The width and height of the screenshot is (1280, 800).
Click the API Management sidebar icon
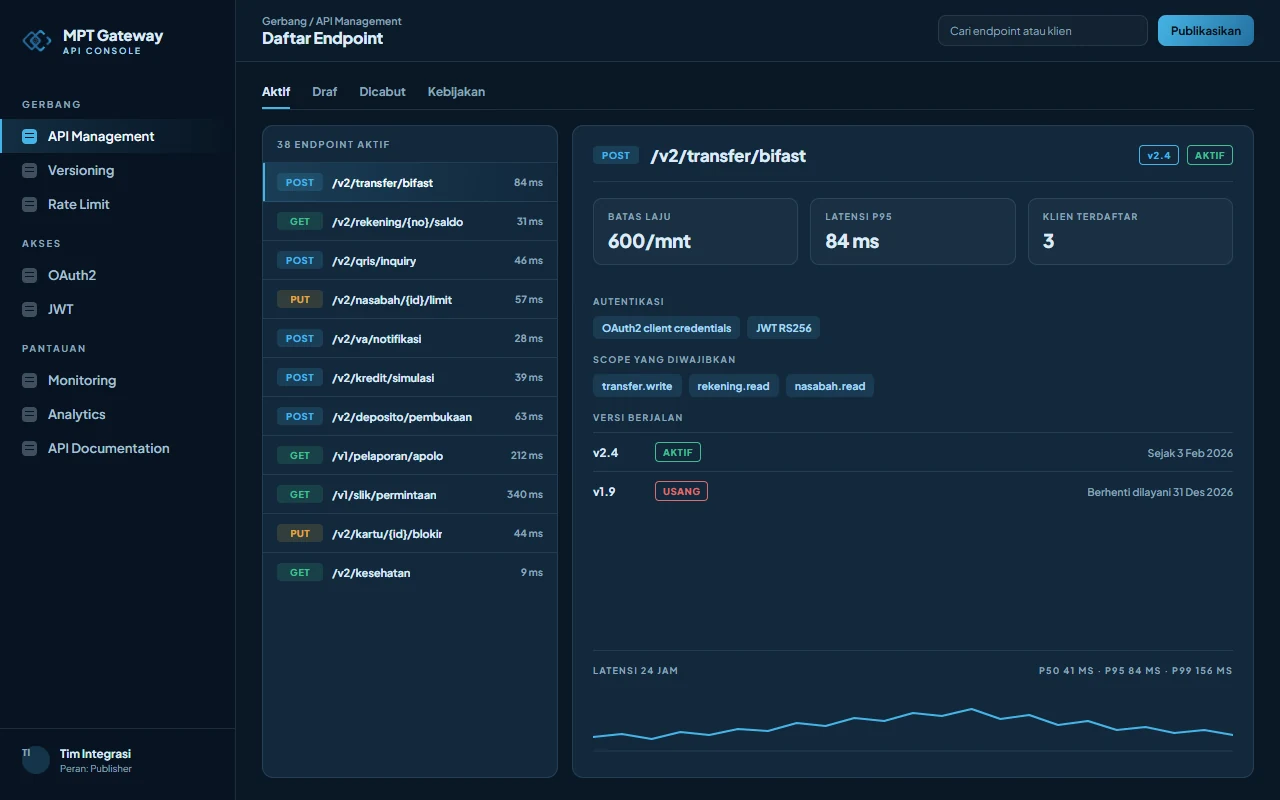[x=30, y=136]
